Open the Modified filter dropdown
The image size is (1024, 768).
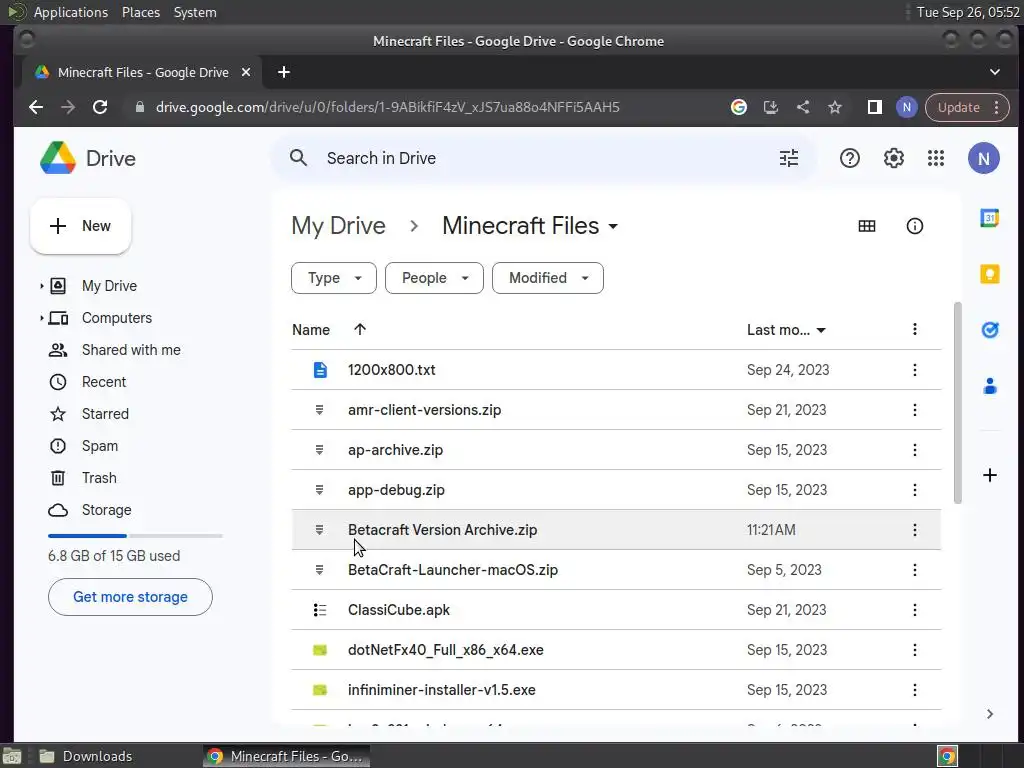pyautogui.click(x=547, y=278)
